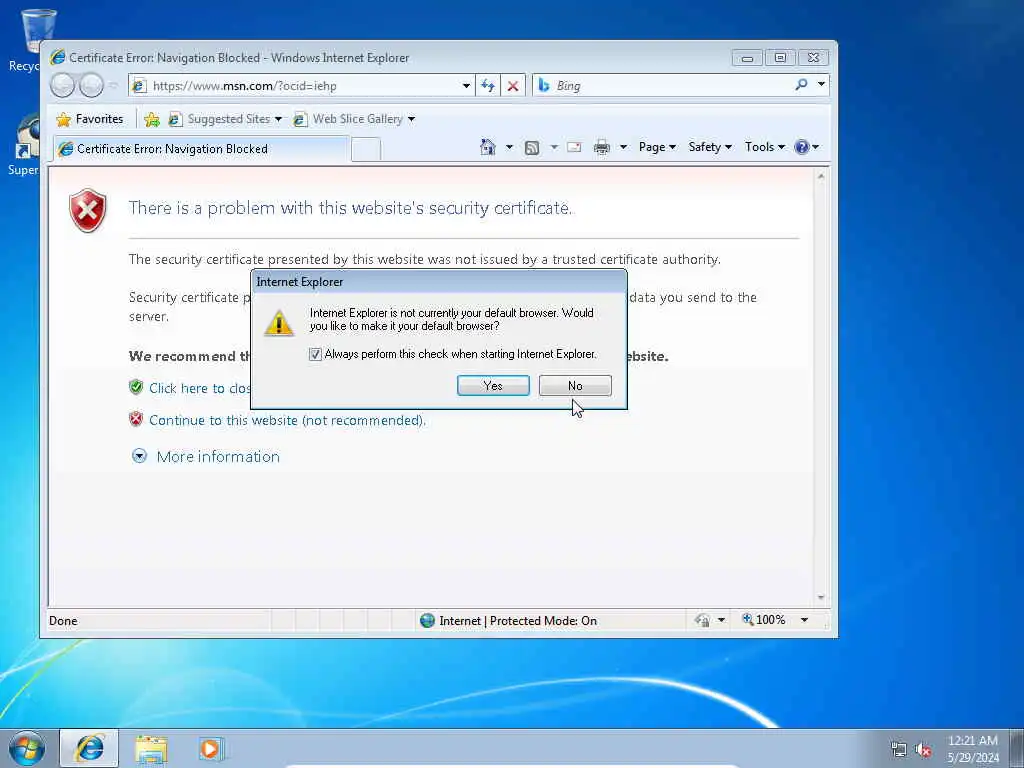Click the blank New Tab button
This screenshot has height=768, width=1024.
(366, 150)
